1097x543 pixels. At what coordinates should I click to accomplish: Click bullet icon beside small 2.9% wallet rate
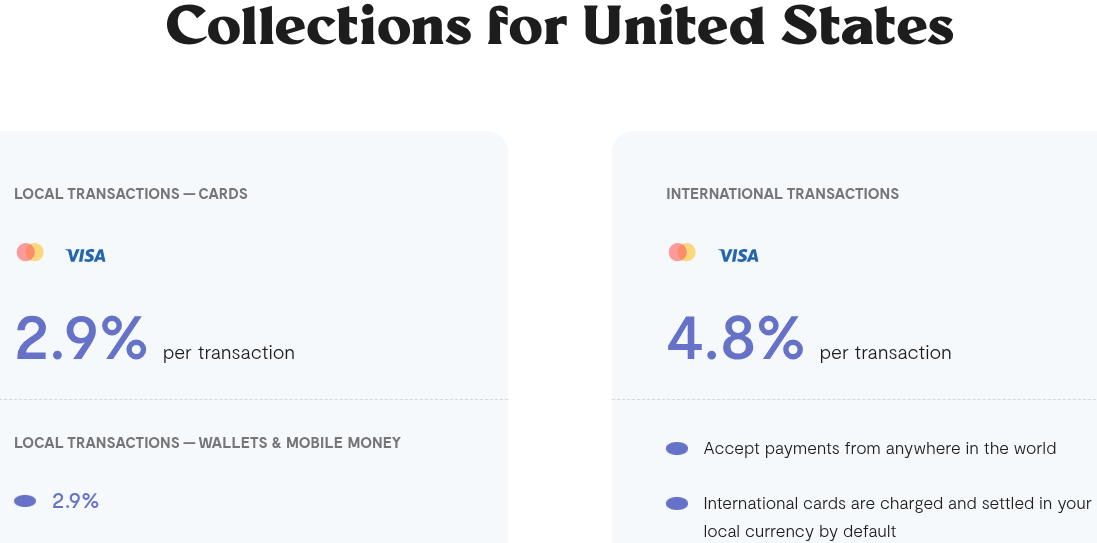(25, 501)
